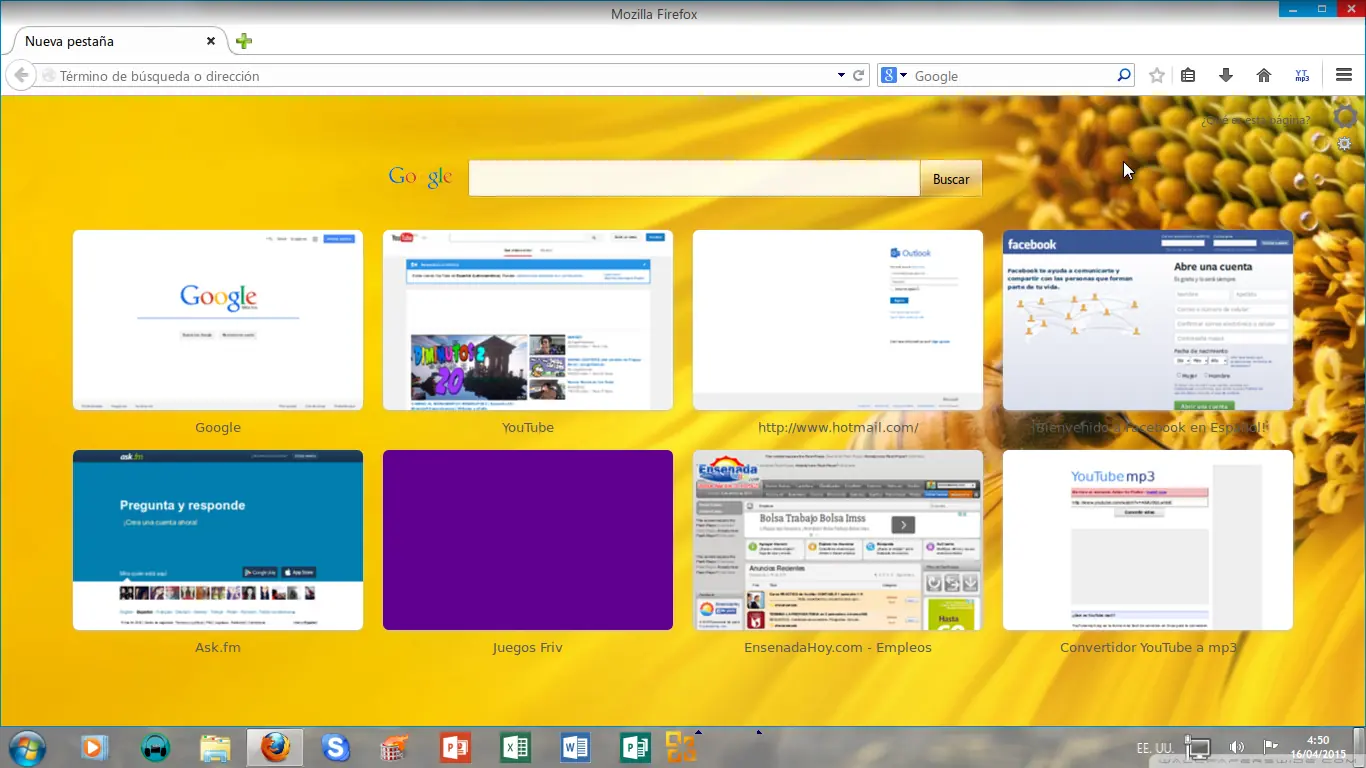Launch Publisher from the taskbar
Screen dimensions: 1366x768
point(635,747)
